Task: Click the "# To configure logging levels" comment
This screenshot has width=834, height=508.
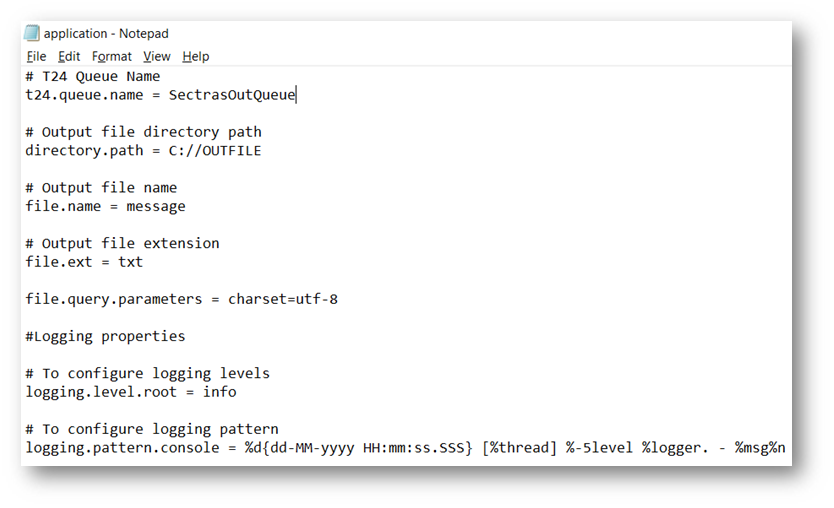Action: coord(147,373)
